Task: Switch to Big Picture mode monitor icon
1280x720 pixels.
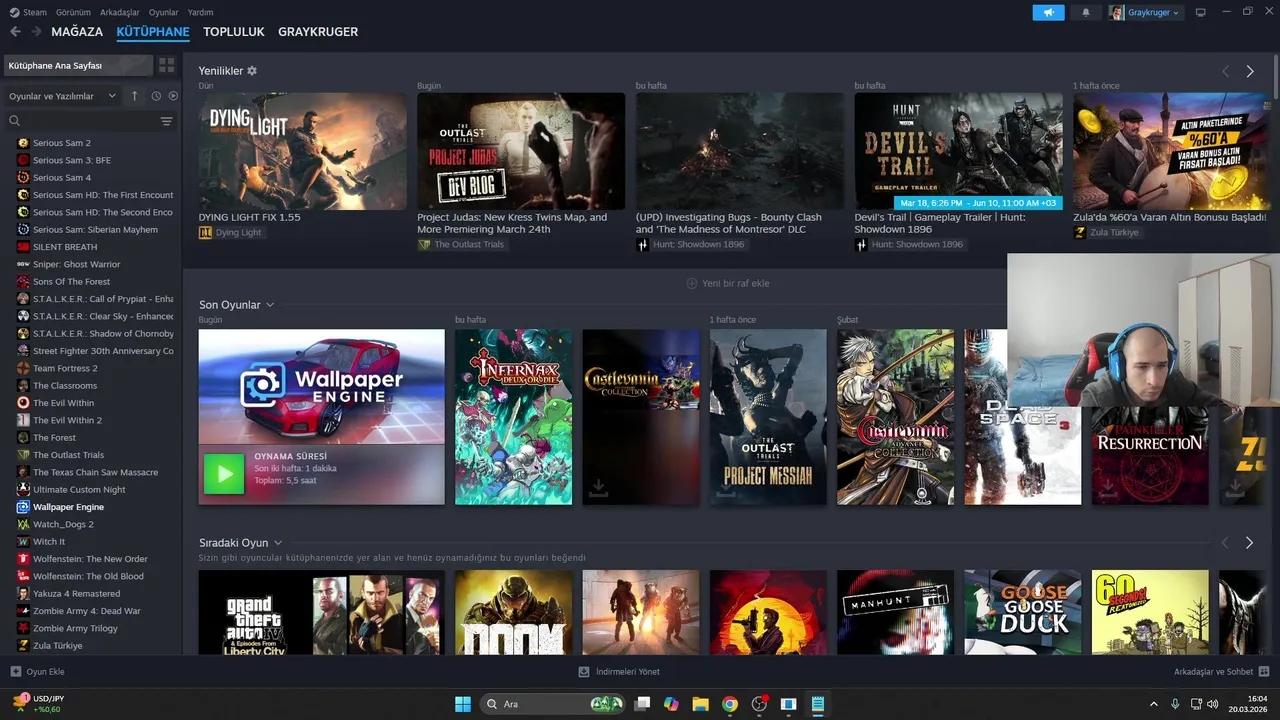Action: tap(1201, 12)
